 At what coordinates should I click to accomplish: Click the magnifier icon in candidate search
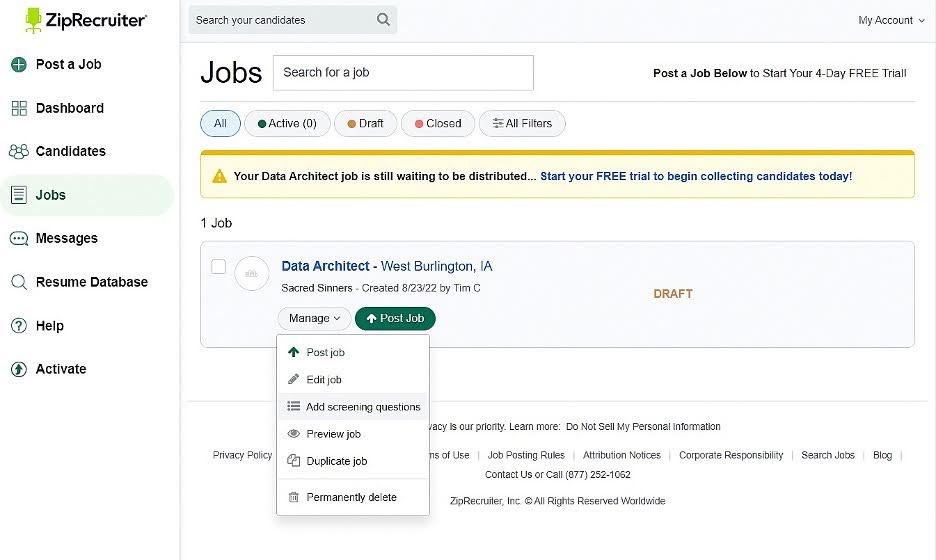383,20
